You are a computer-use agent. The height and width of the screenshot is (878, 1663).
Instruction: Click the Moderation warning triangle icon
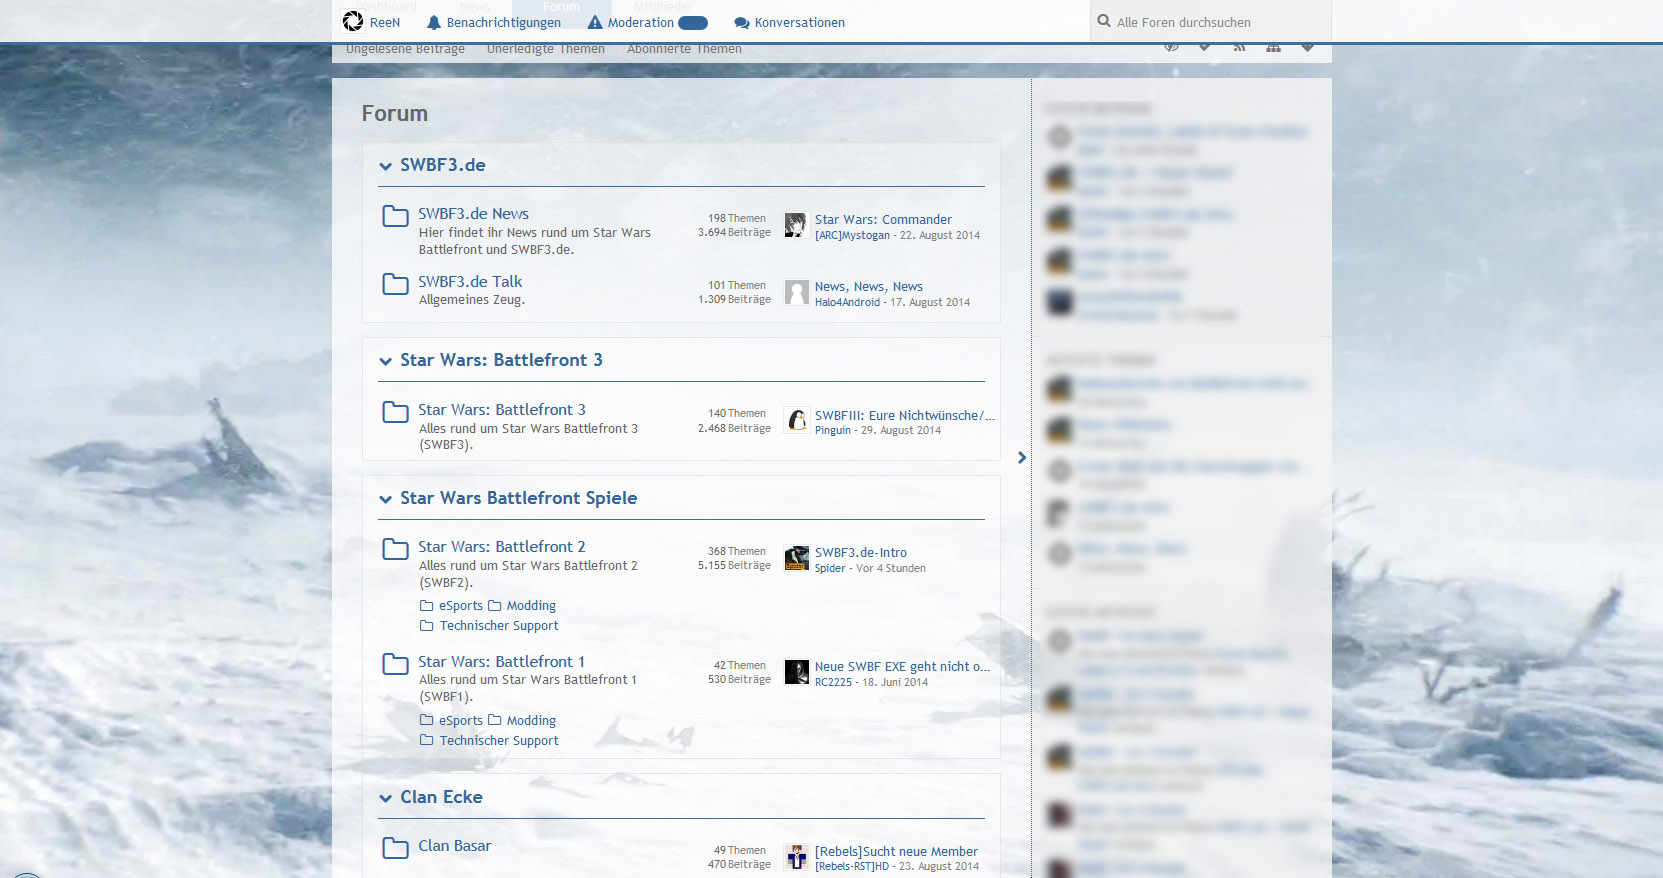coord(595,22)
